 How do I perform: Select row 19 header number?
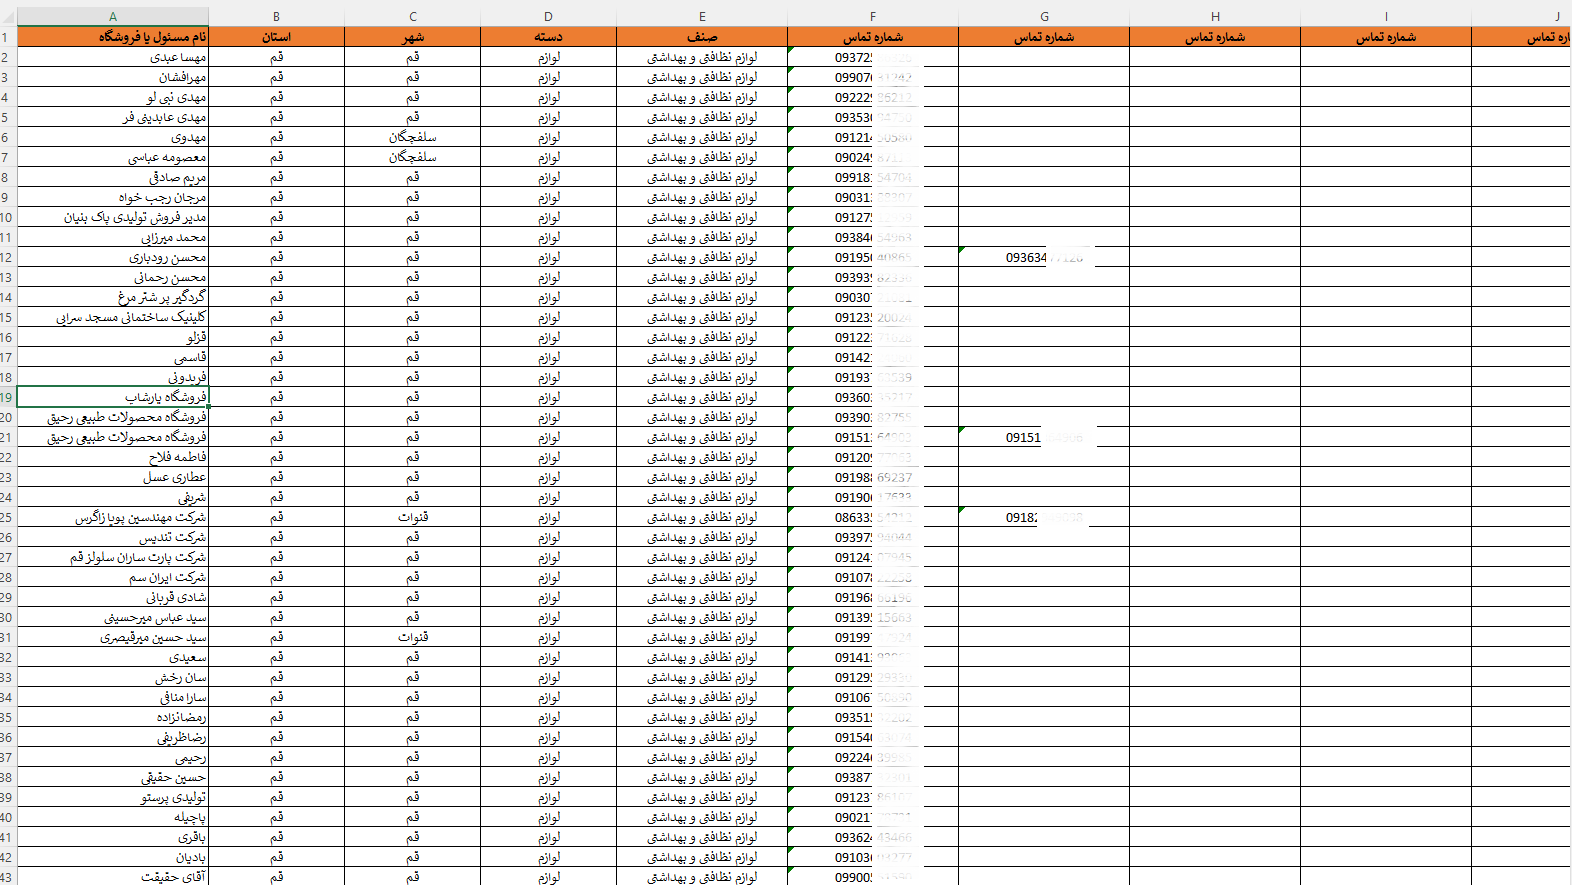(x=8, y=397)
